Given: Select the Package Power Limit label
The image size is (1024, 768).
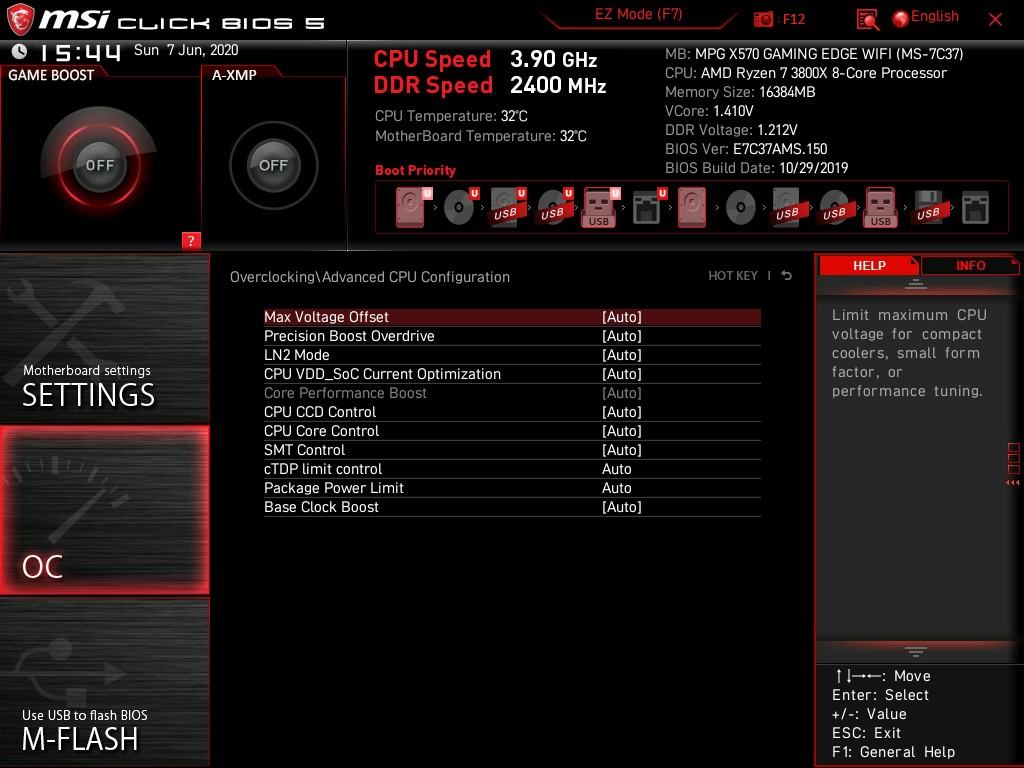Looking at the screenshot, I should coord(334,488).
